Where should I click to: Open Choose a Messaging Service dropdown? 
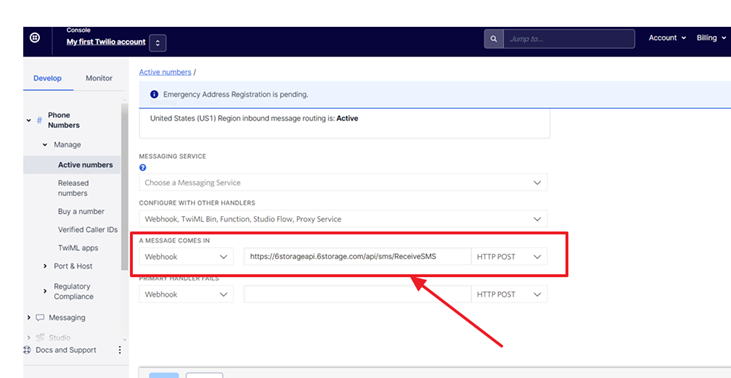pos(343,183)
